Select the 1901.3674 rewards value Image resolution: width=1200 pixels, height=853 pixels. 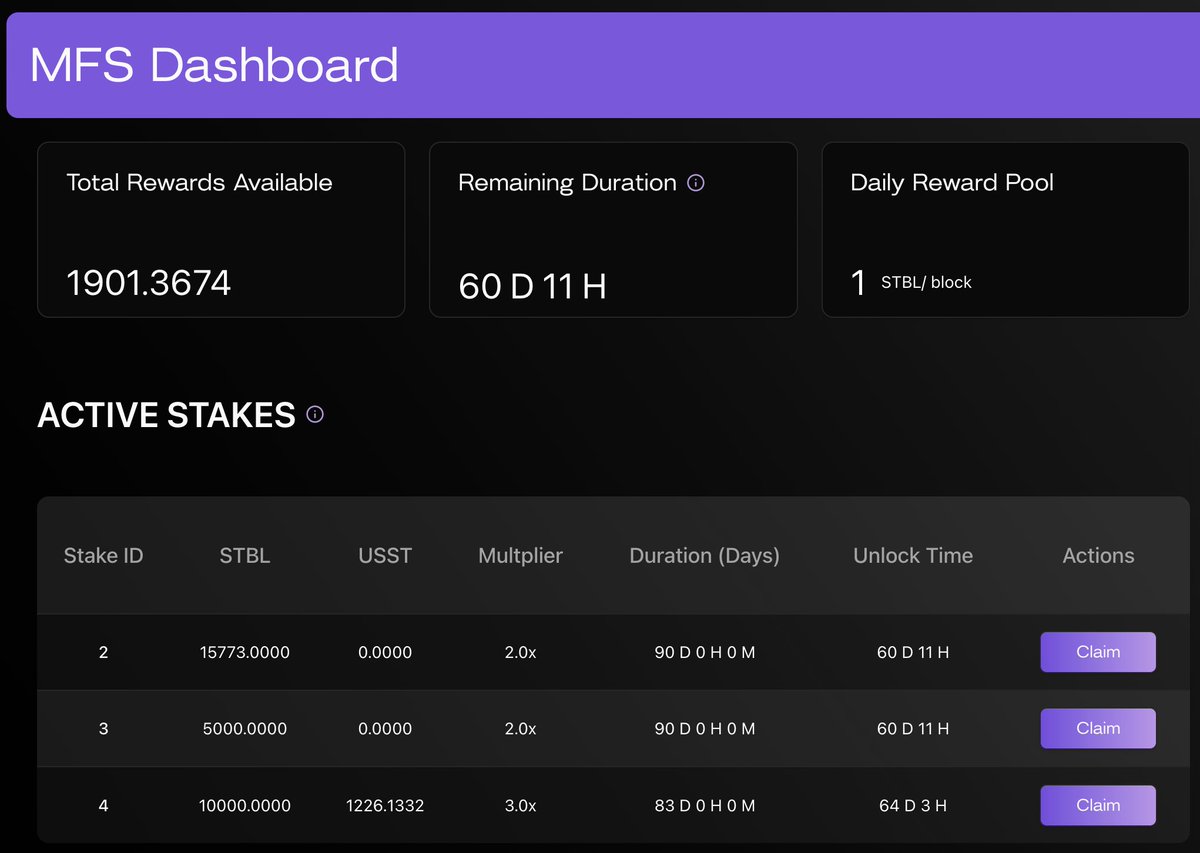pyautogui.click(x=149, y=283)
